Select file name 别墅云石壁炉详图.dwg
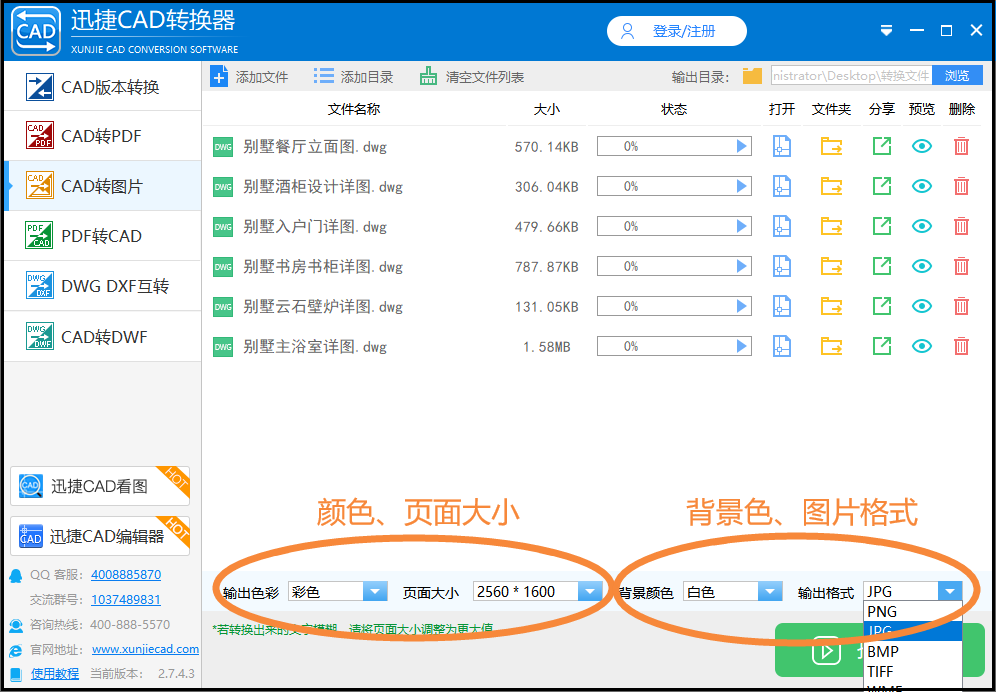996x692 pixels. pyautogui.click(x=323, y=307)
